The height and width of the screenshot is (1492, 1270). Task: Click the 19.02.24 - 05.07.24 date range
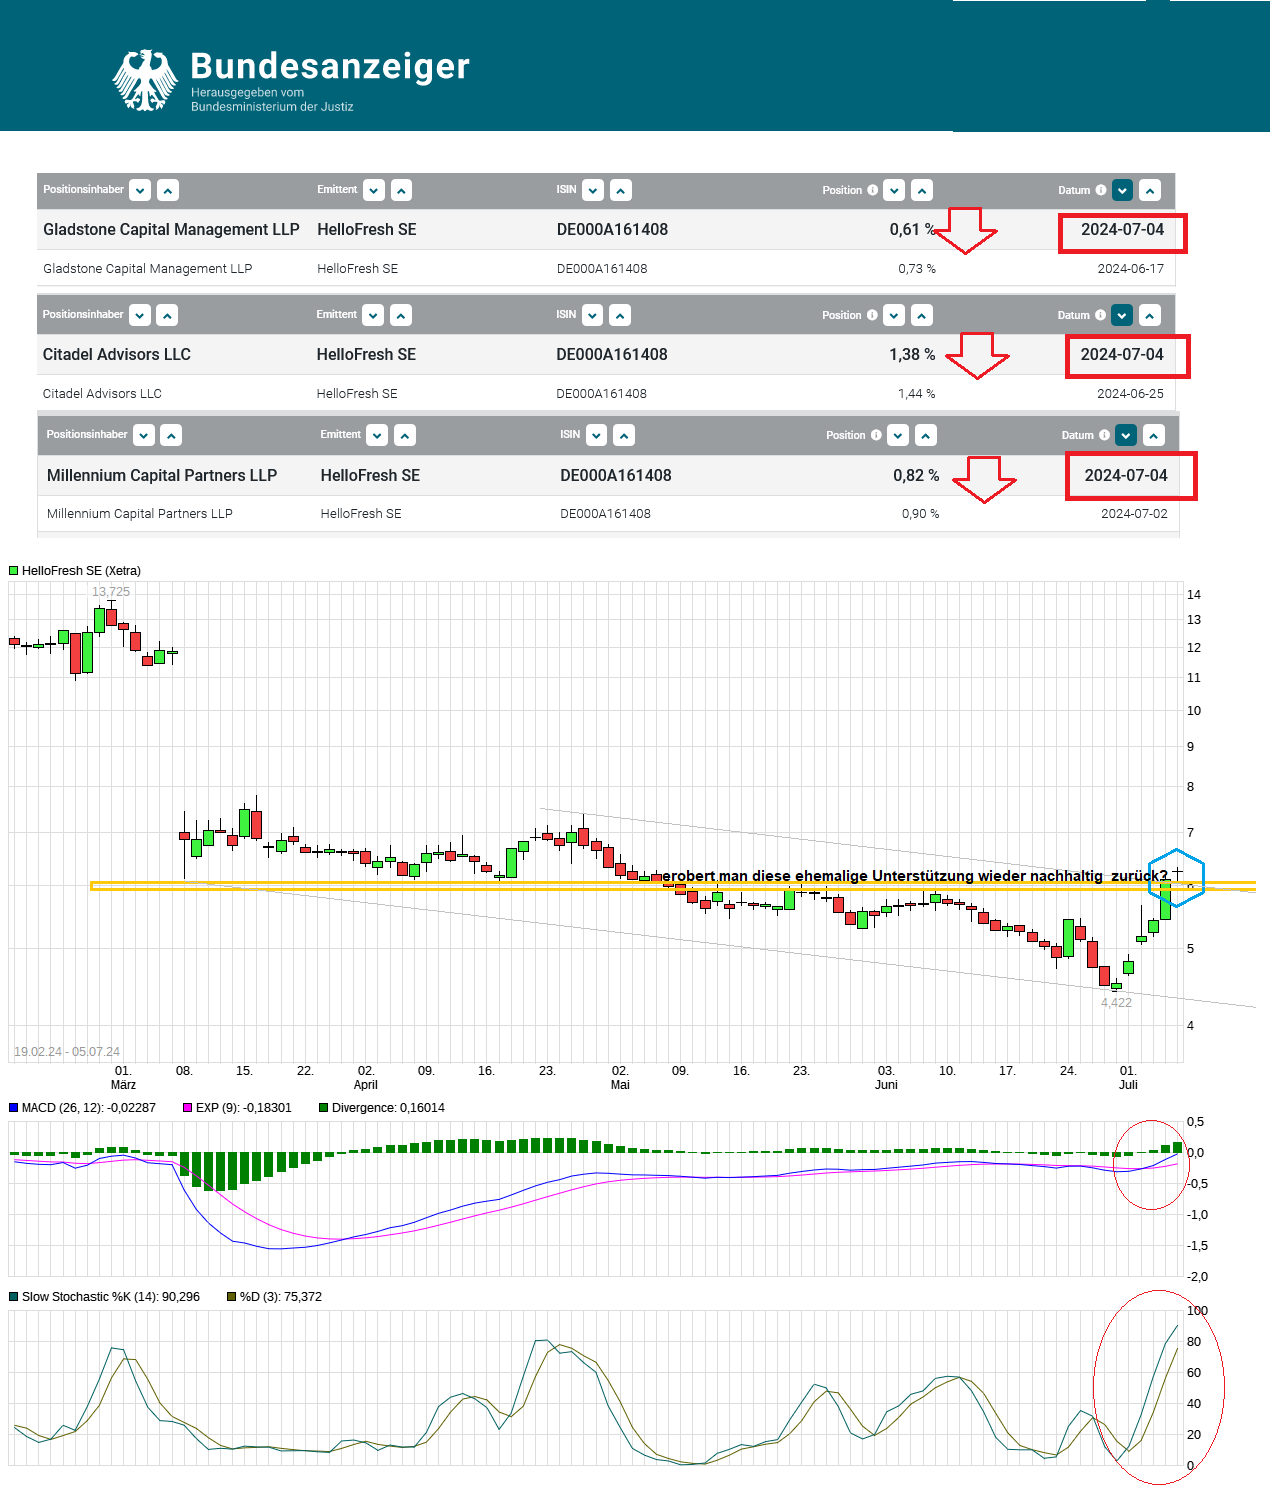[67, 1051]
